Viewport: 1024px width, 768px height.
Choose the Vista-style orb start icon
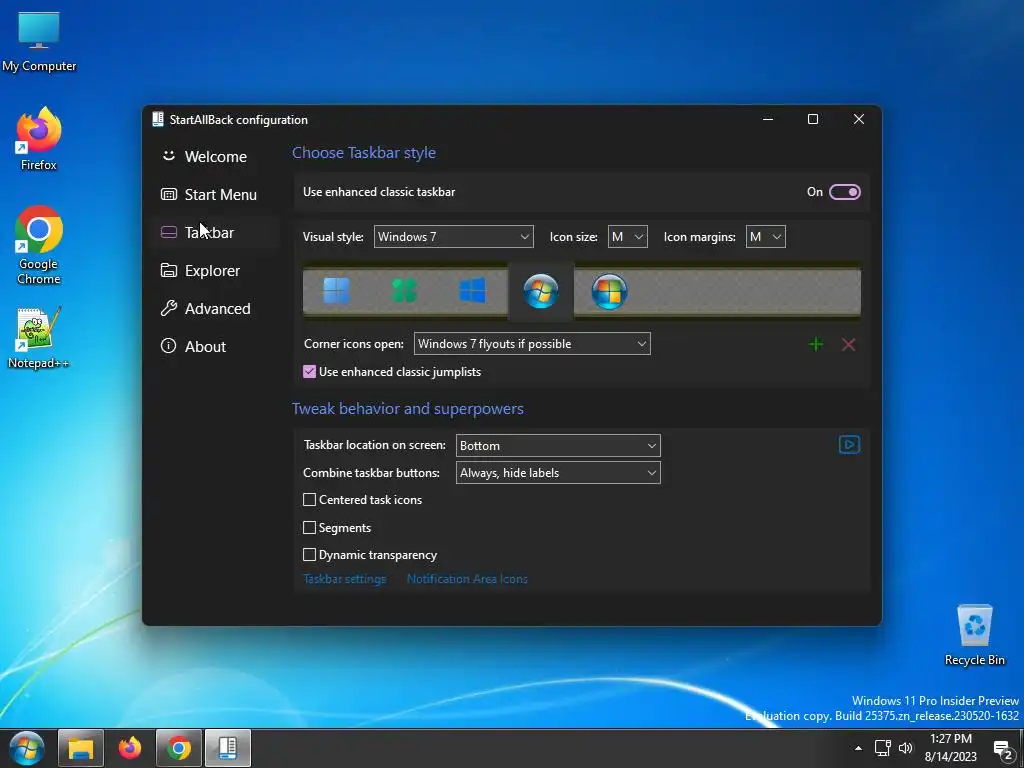tap(609, 291)
